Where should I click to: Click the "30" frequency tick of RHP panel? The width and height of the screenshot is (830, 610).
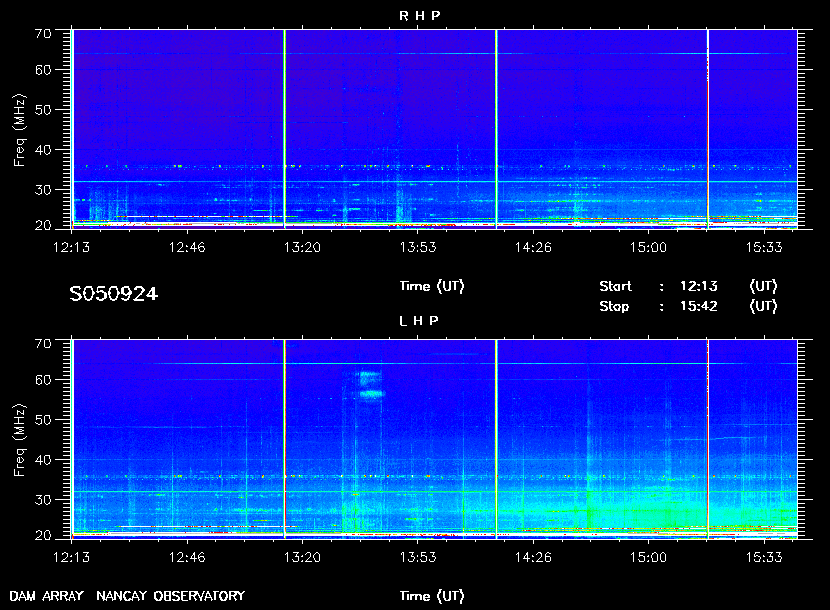pos(43,190)
